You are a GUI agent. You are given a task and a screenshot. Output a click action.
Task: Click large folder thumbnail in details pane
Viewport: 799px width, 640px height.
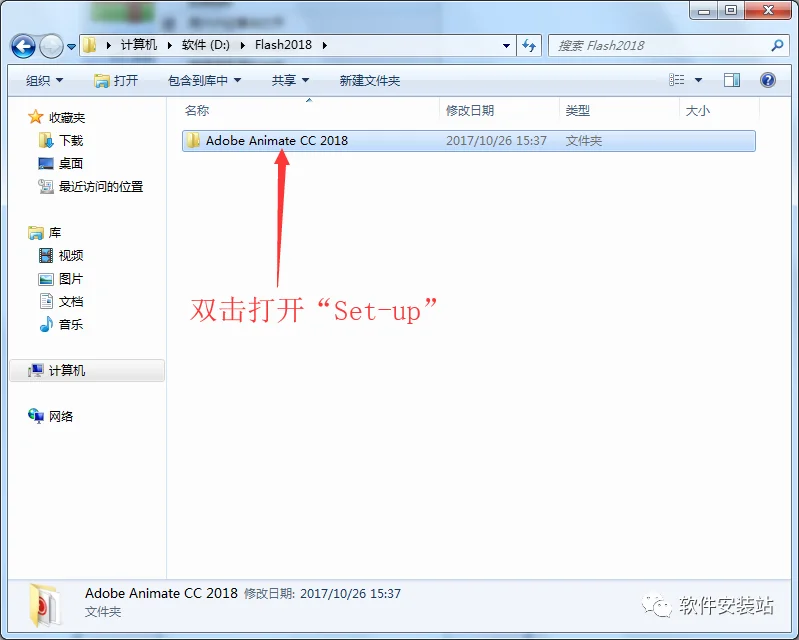pos(45,604)
